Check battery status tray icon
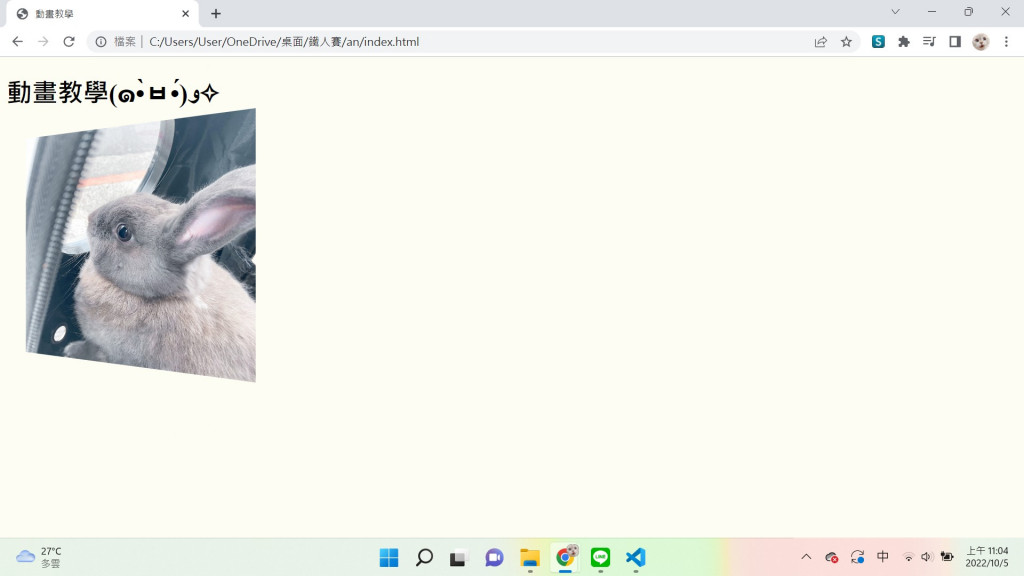The width and height of the screenshot is (1024, 576). pyautogui.click(x=947, y=557)
